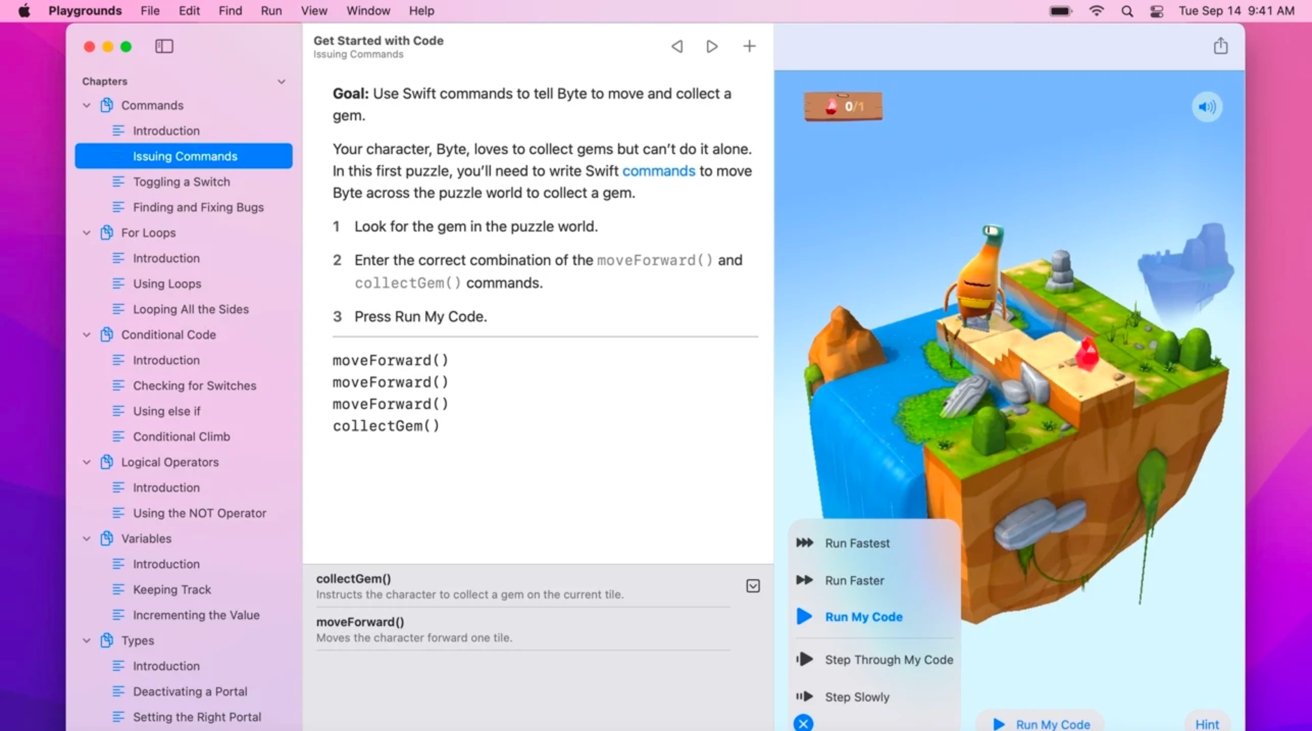Open Conditional Climb page
Screen dimensions: 1312x731
point(183,436)
